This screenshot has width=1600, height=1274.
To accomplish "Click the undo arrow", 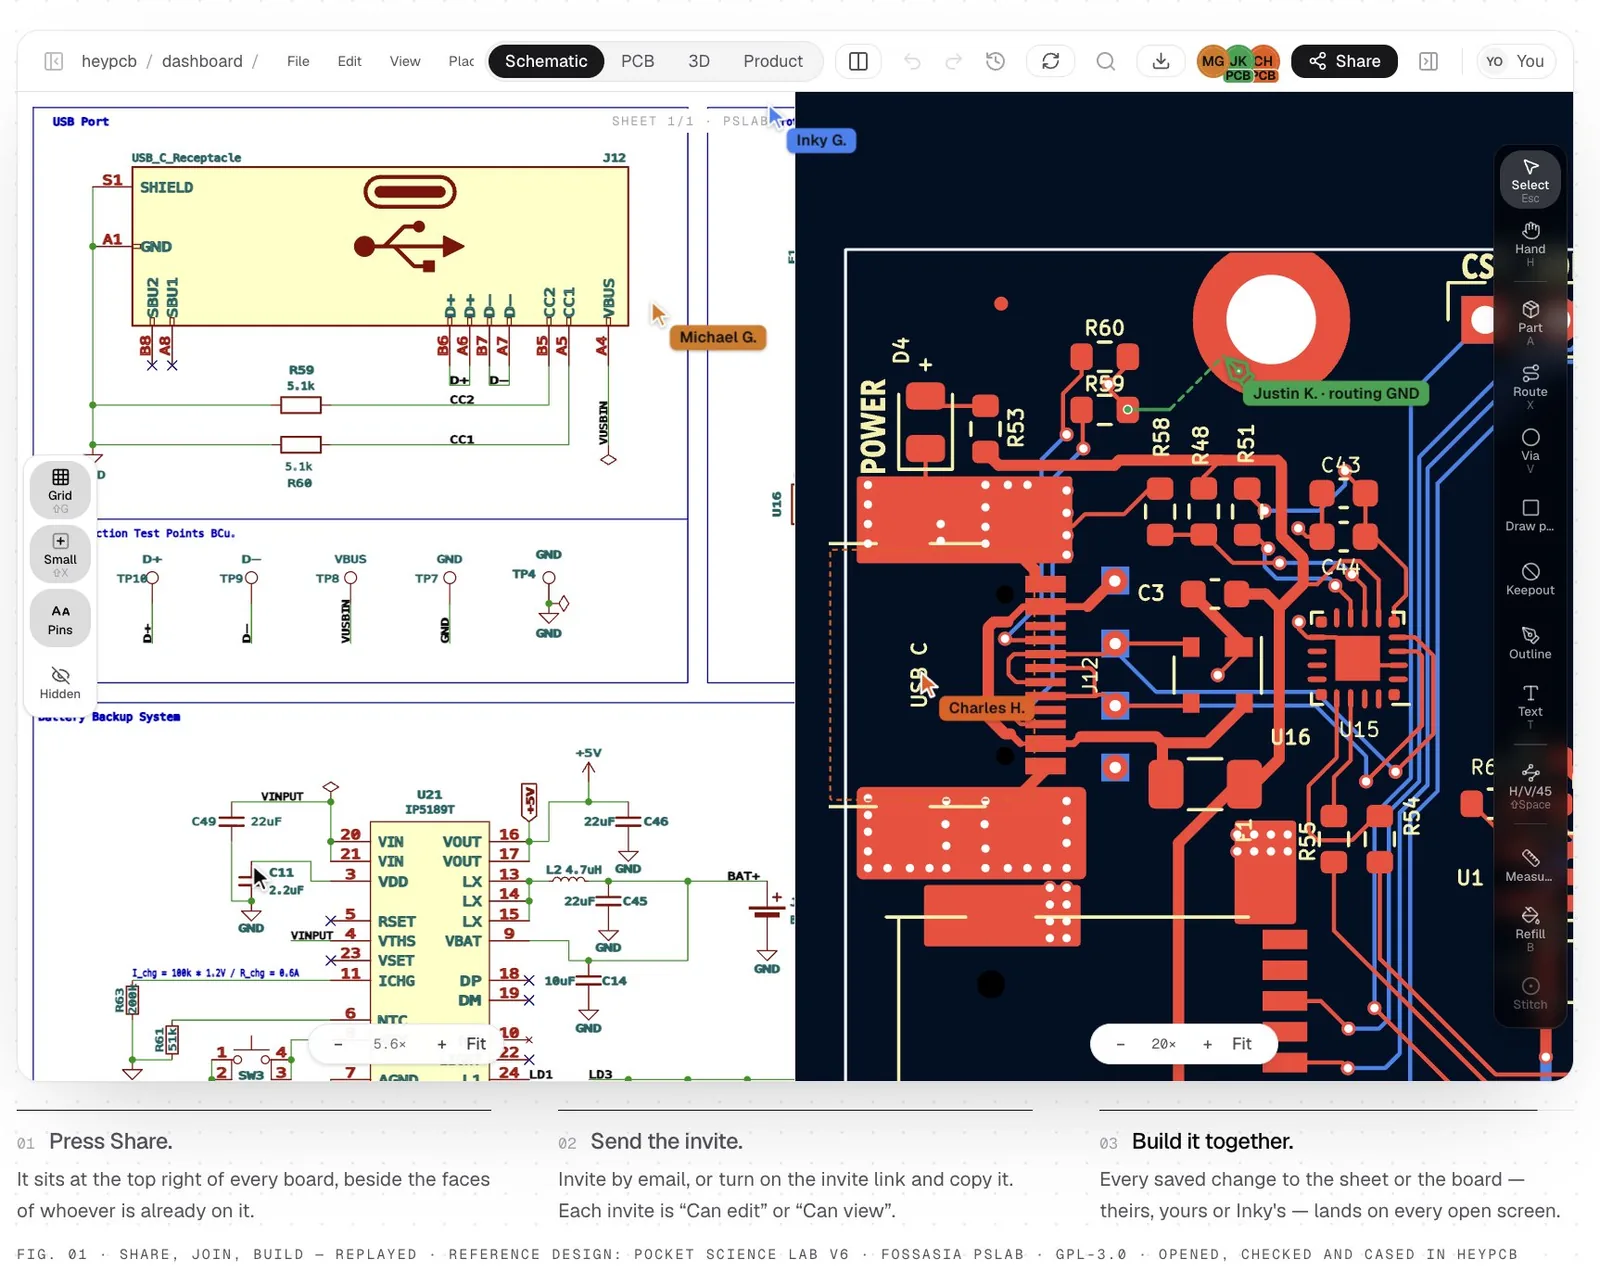I will click(912, 61).
